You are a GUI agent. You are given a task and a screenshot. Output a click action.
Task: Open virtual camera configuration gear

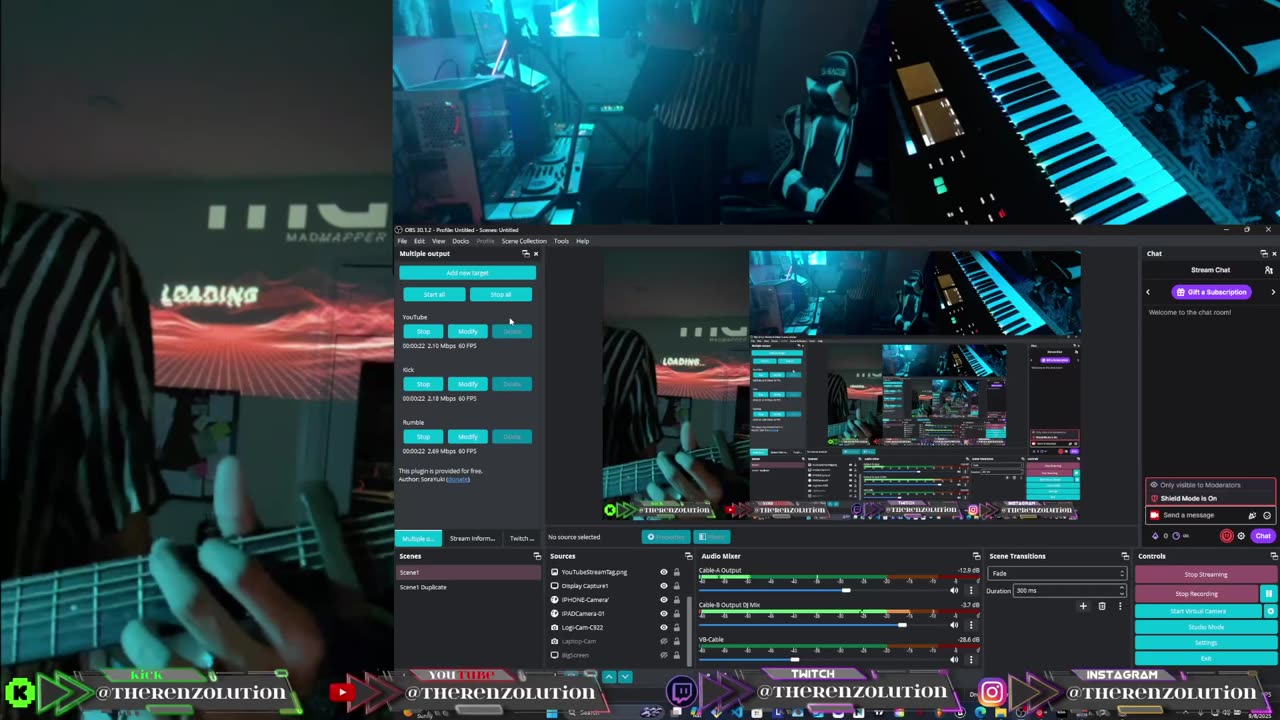pos(1271,611)
